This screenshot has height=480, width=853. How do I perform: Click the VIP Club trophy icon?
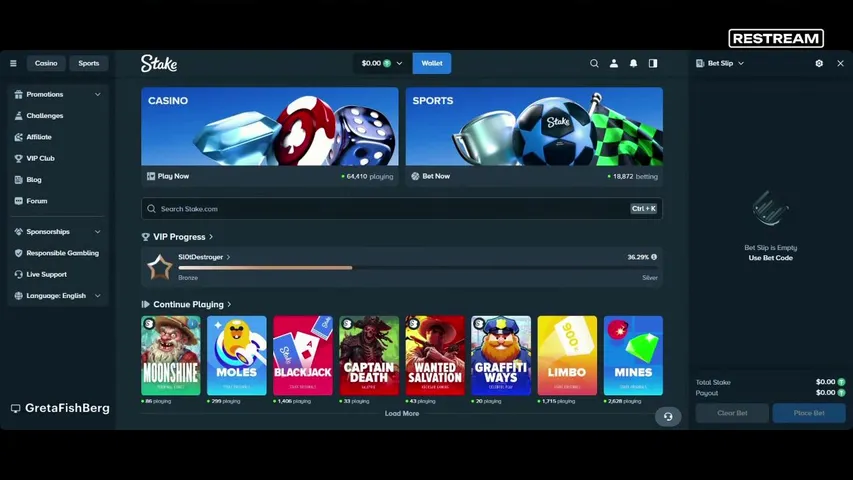click(x=18, y=158)
